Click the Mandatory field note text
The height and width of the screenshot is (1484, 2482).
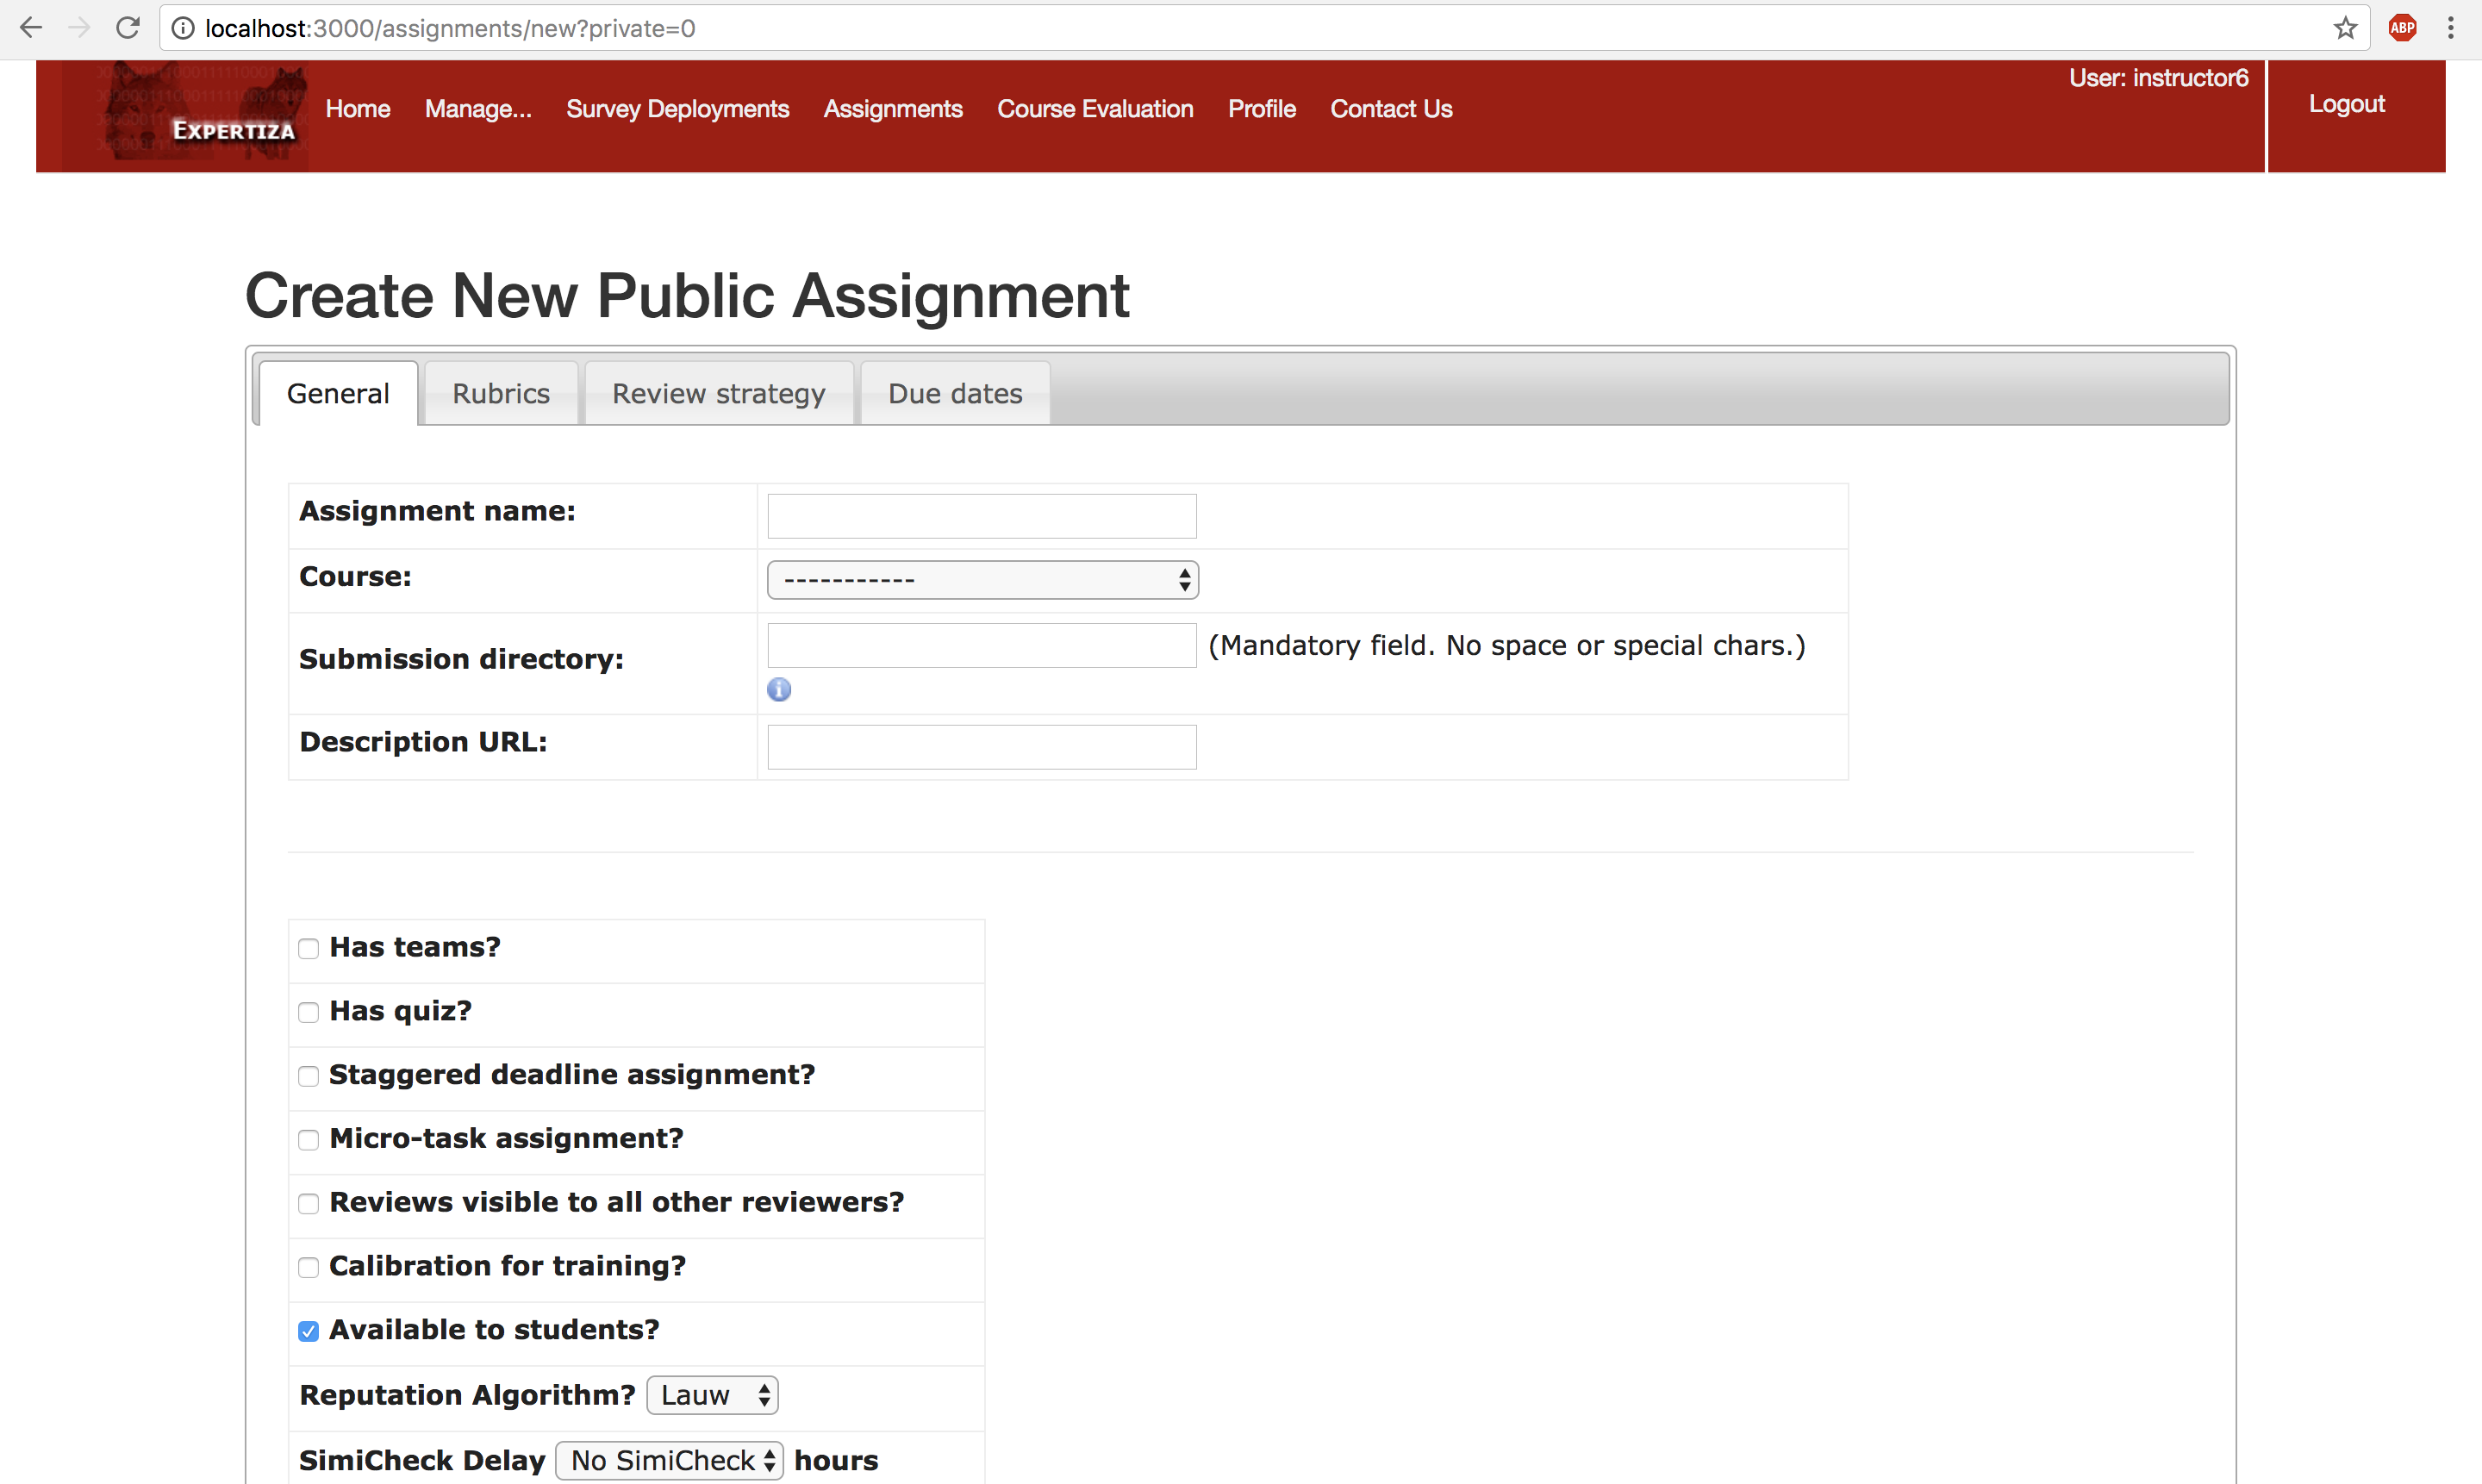pos(1507,646)
